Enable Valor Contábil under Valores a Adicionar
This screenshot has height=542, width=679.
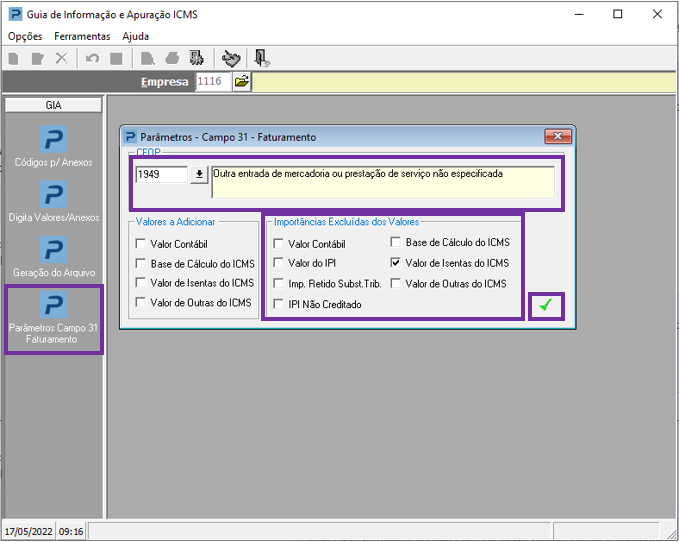tap(141, 244)
